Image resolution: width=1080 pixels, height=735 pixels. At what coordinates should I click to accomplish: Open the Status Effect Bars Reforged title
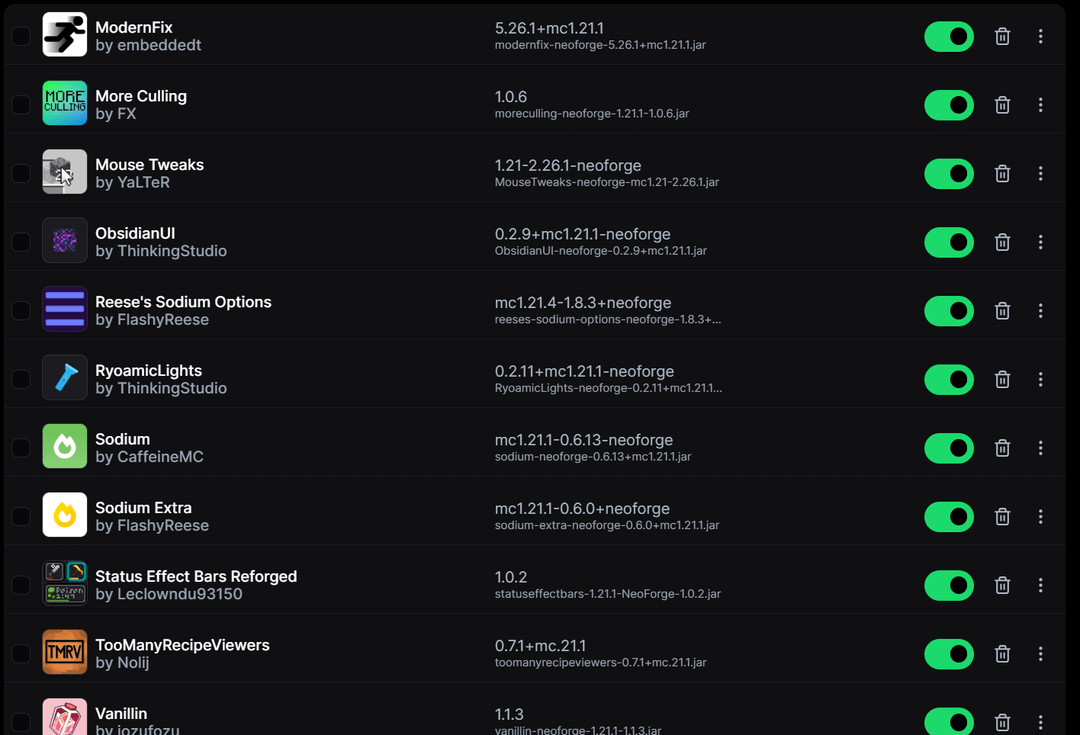196,576
